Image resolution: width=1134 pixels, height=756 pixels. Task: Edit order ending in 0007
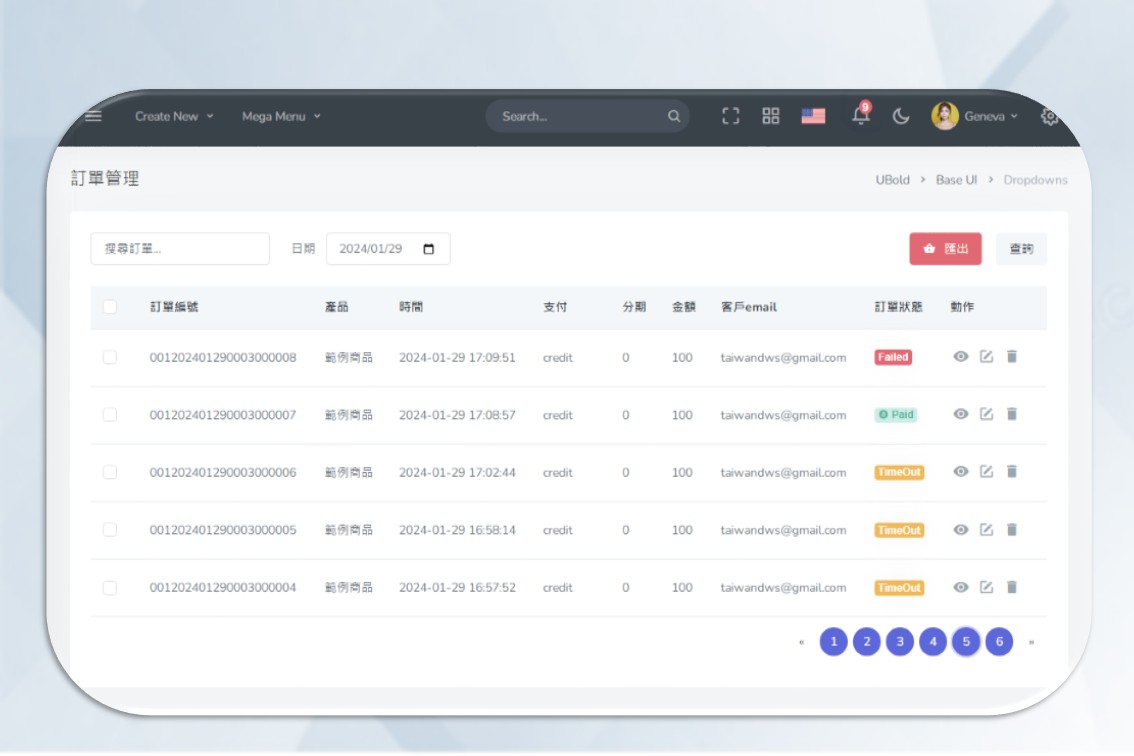[x=986, y=414]
